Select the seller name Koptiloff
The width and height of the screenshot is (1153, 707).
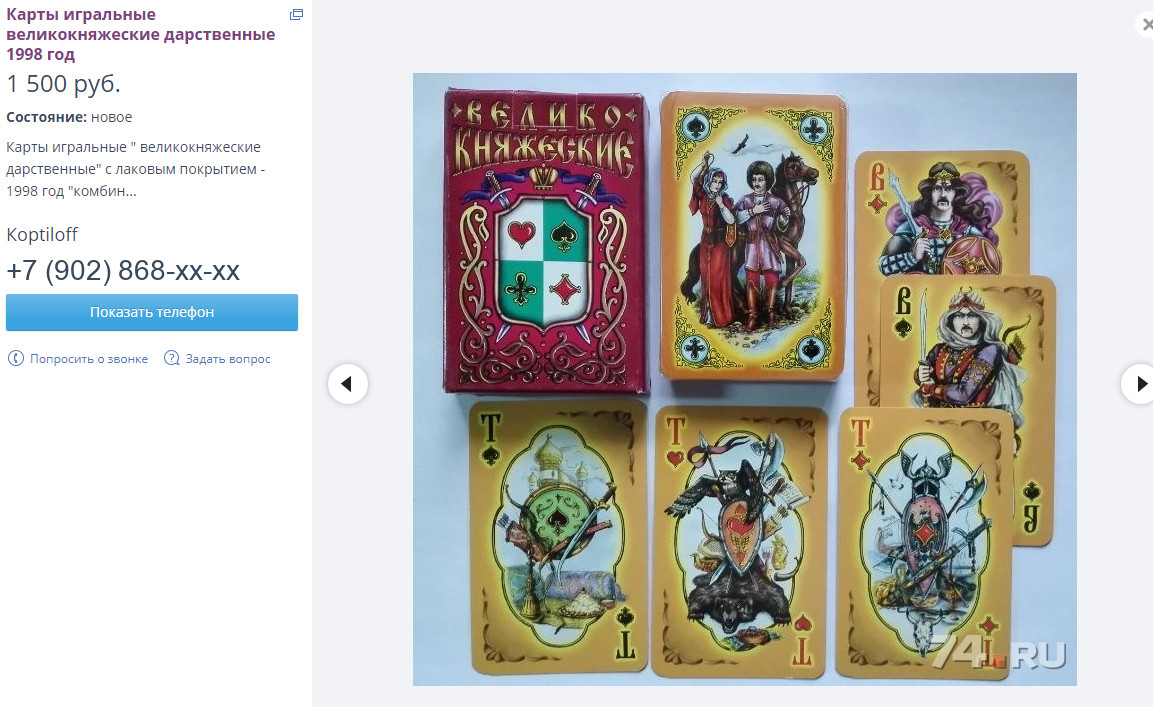click(x=42, y=235)
